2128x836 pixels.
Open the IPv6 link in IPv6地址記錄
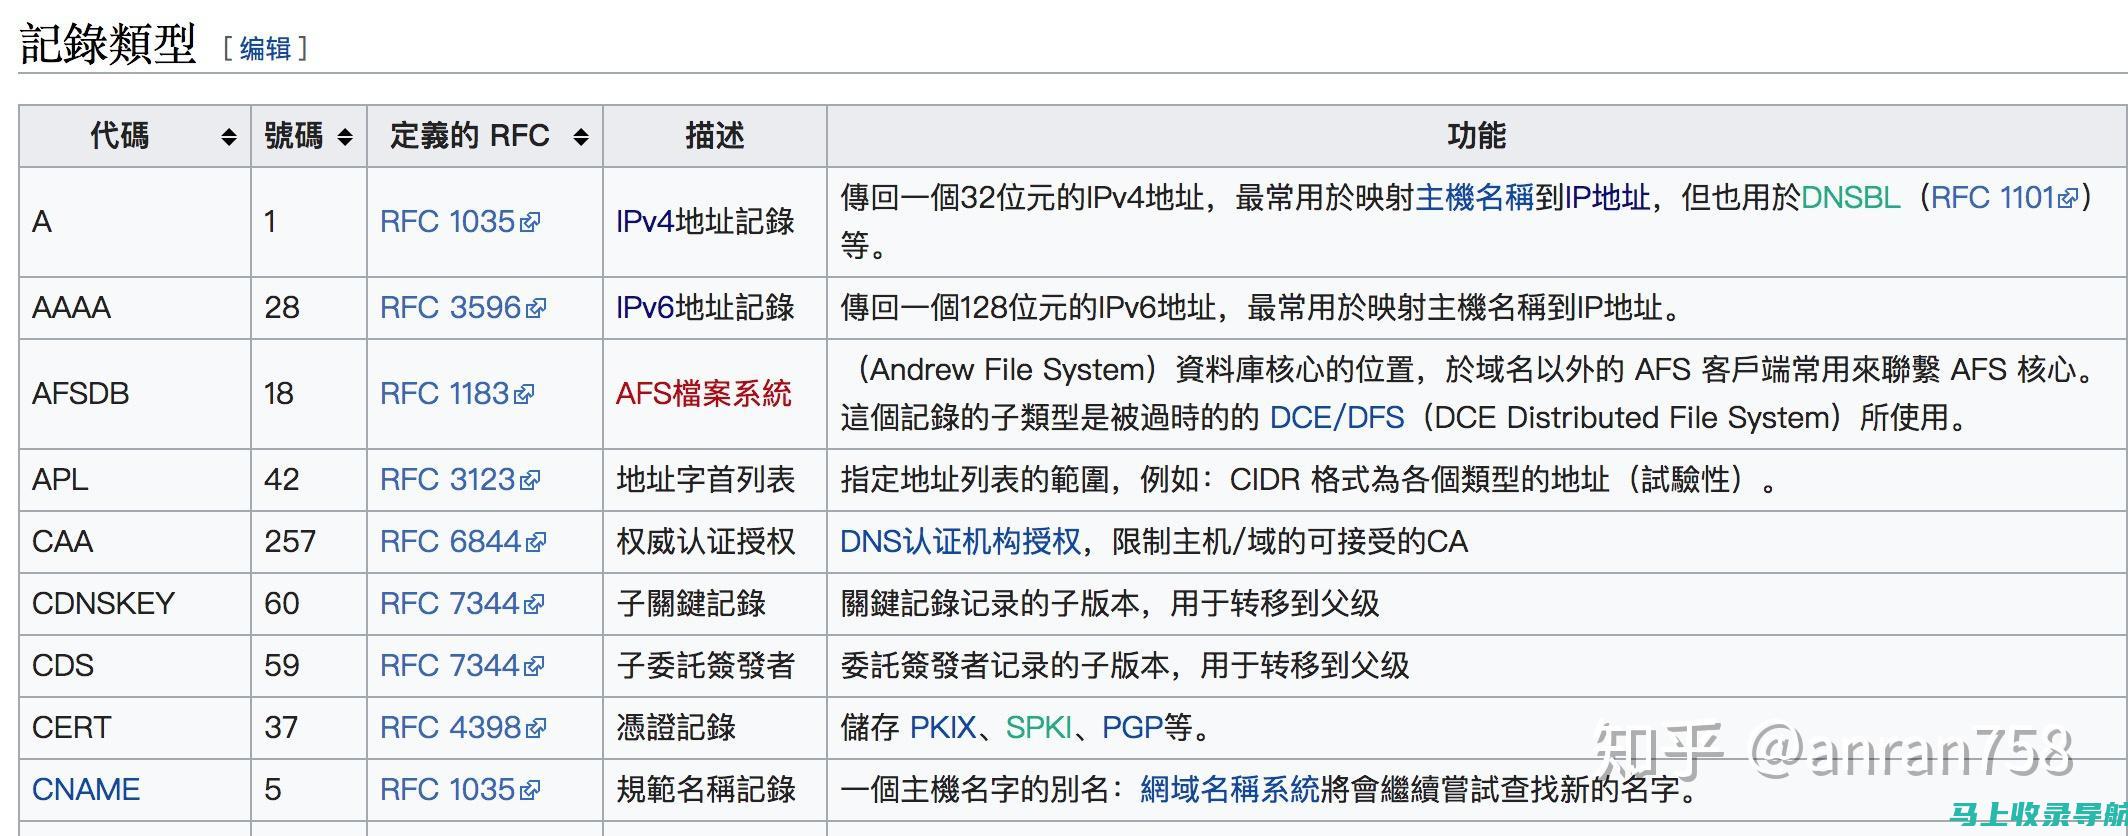coord(645,307)
